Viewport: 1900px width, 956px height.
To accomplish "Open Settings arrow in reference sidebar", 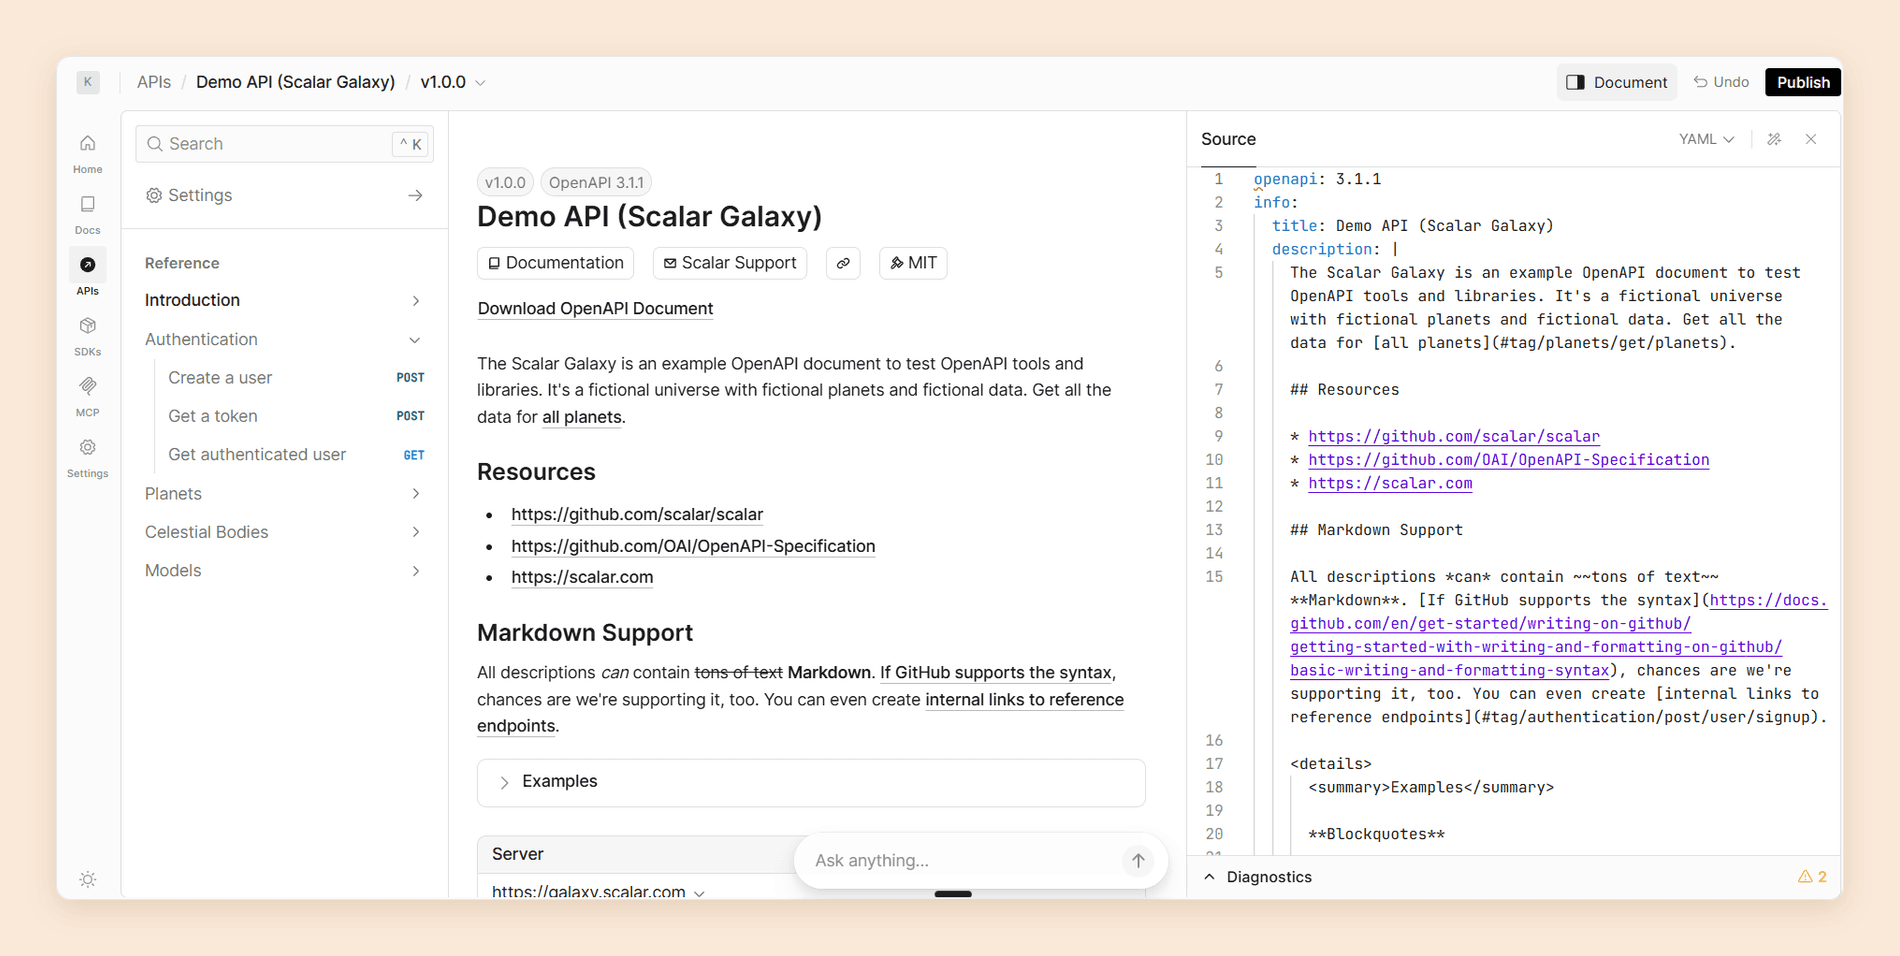I will coord(415,196).
